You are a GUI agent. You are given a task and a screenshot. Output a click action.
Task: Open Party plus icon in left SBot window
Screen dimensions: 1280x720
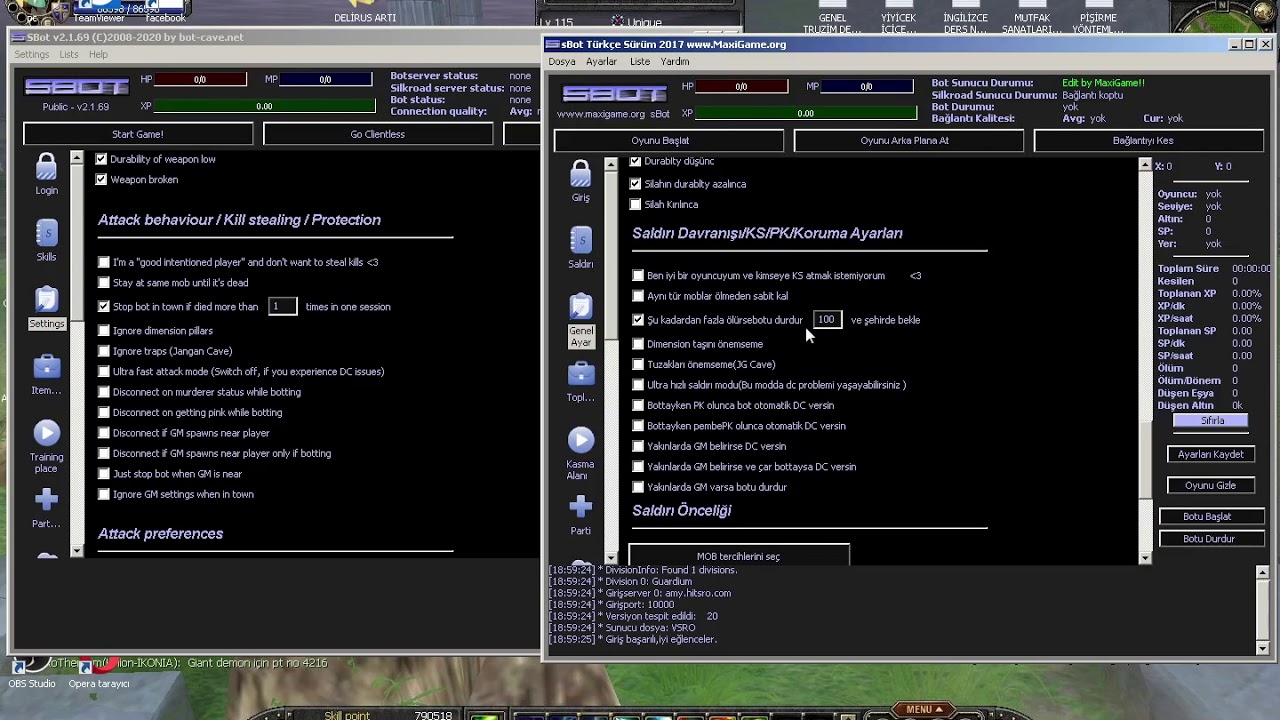(46, 500)
